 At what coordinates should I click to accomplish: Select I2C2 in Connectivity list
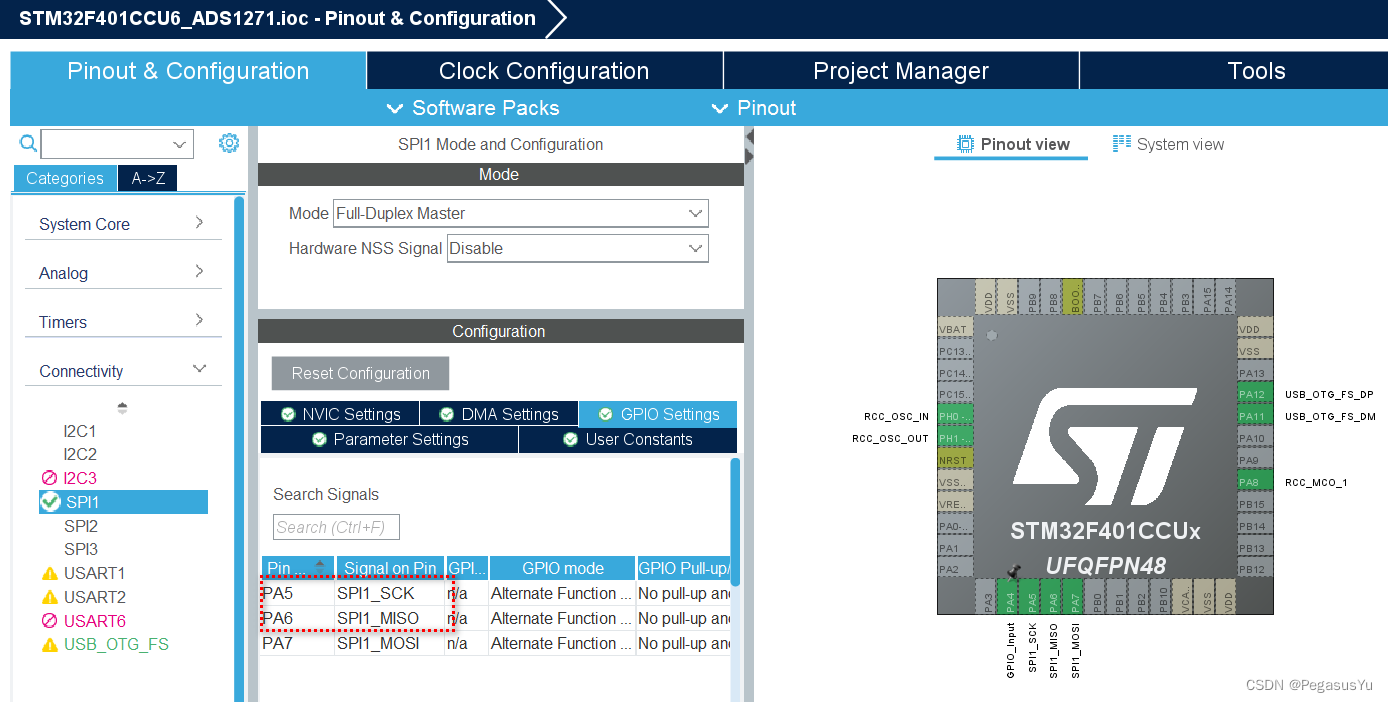(80, 454)
